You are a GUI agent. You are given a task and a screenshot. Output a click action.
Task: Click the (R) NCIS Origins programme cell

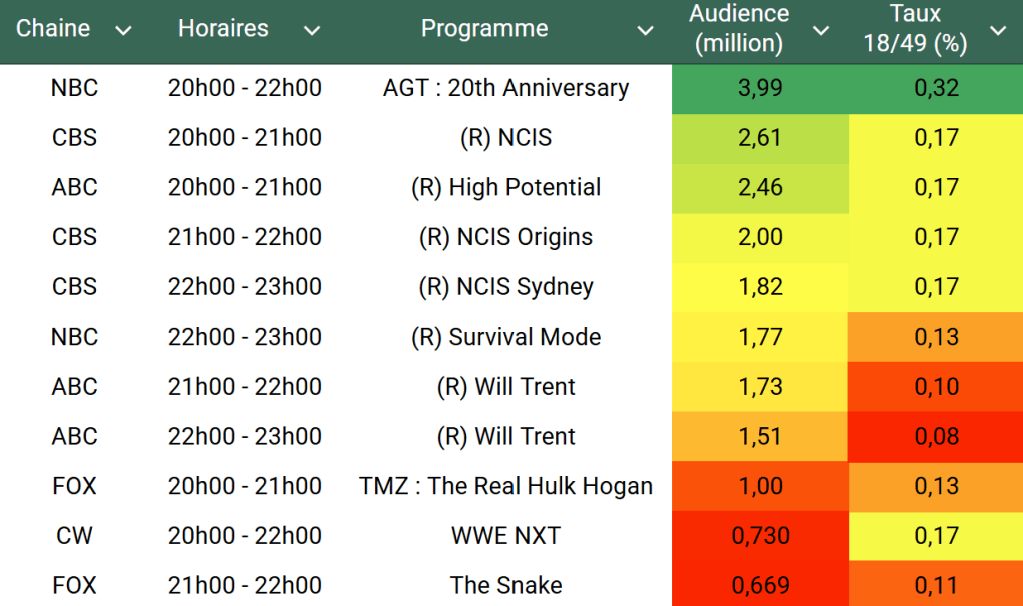click(x=505, y=237)
